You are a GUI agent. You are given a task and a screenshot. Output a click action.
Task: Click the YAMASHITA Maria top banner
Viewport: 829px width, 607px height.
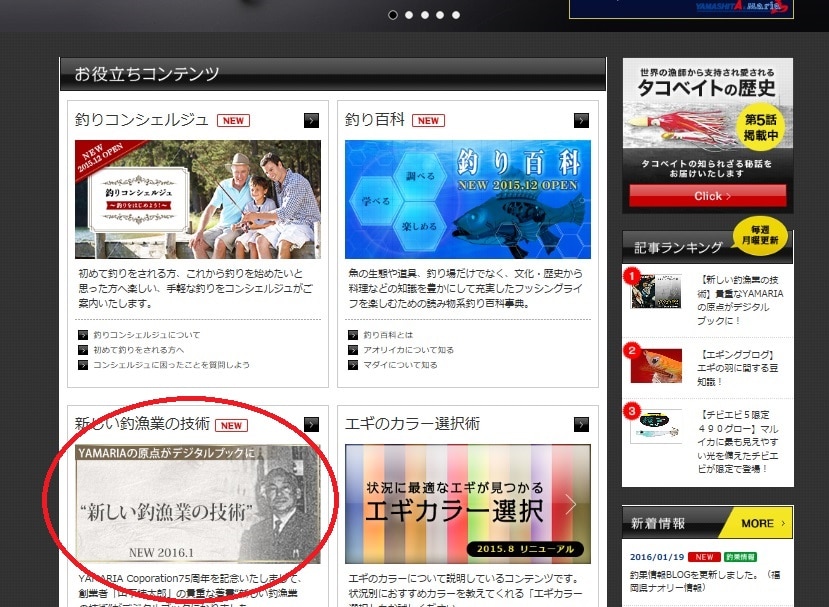pyautogui.click(x=681, y=9)
